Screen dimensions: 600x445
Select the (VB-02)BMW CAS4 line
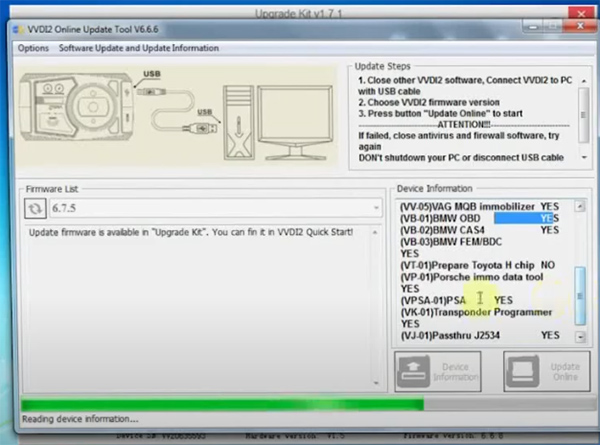[479, 230]
